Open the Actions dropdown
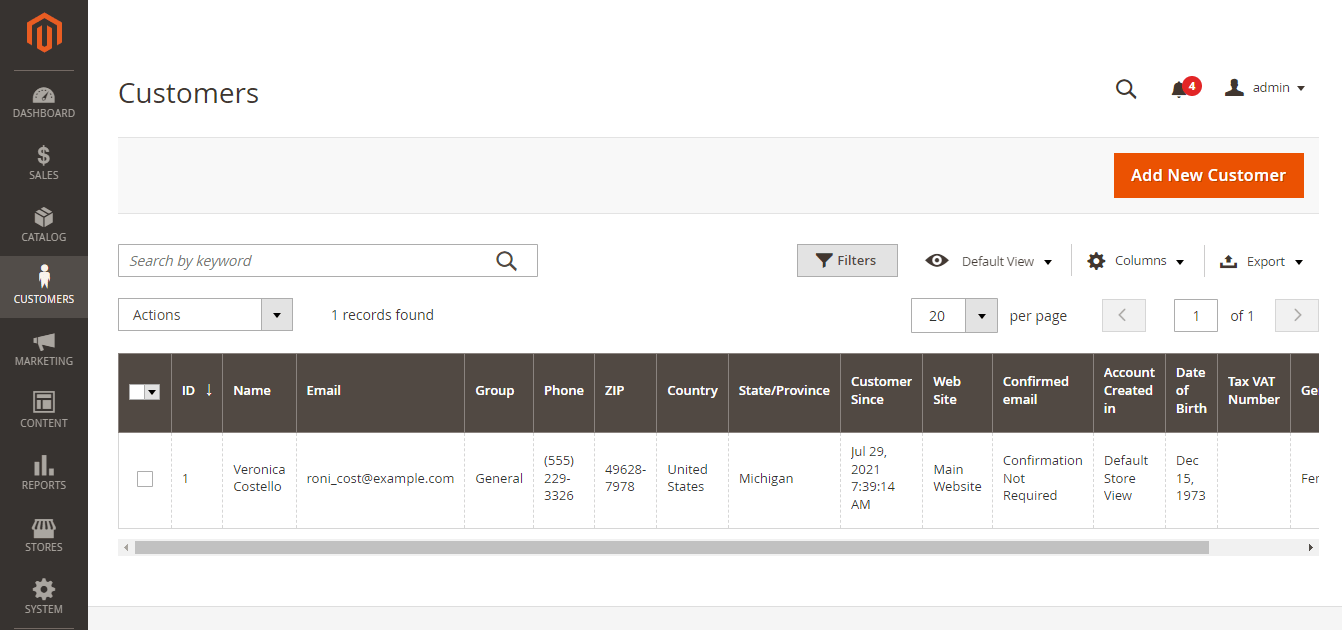1342x630 pixels. pos(205,314)
